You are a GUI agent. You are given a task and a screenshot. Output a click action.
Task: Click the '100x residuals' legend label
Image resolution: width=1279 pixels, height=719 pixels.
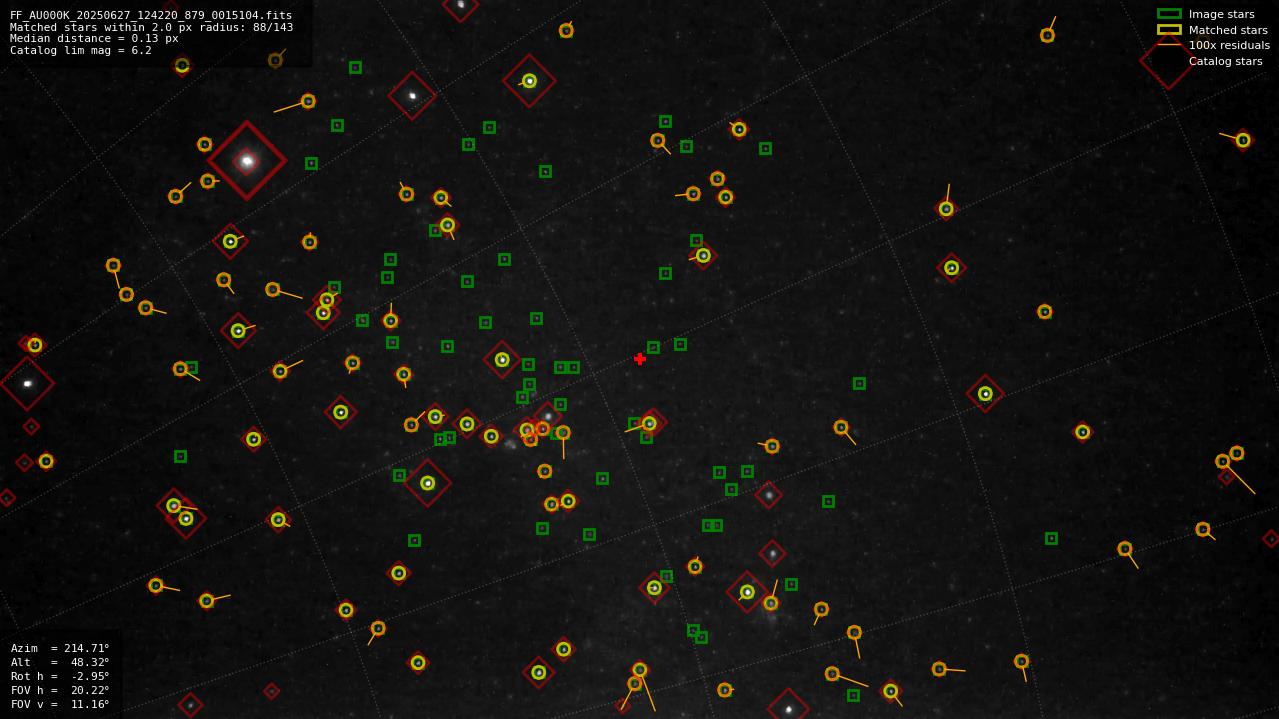pyautogui.click(x=1229, y=45)
